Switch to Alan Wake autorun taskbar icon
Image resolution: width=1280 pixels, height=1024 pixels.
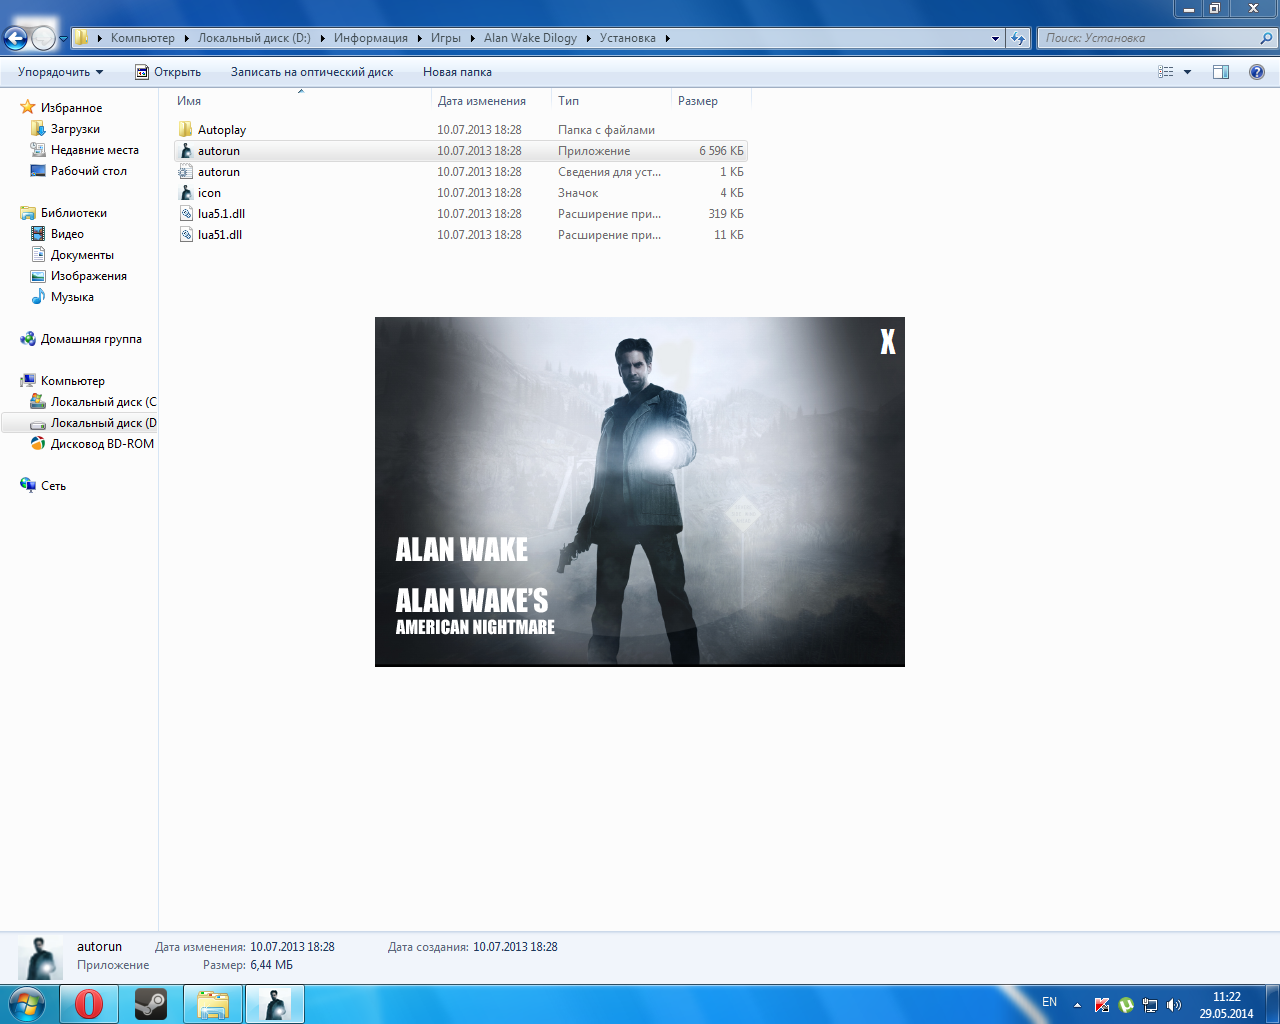(275, 1004)
